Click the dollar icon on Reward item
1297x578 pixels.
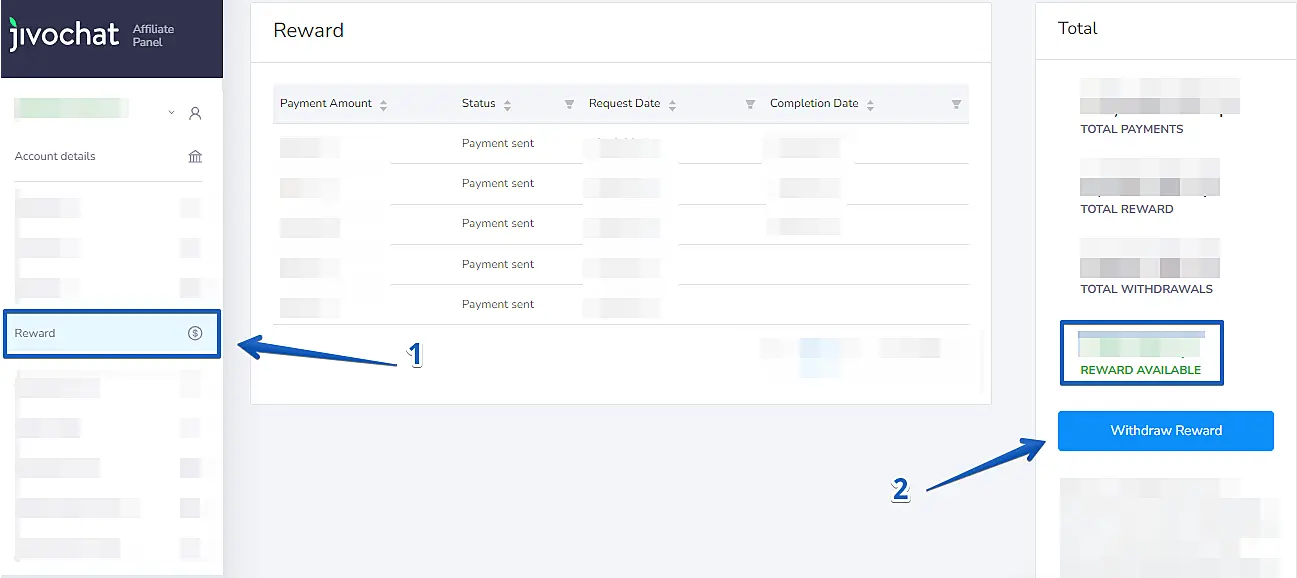point(195,333)
